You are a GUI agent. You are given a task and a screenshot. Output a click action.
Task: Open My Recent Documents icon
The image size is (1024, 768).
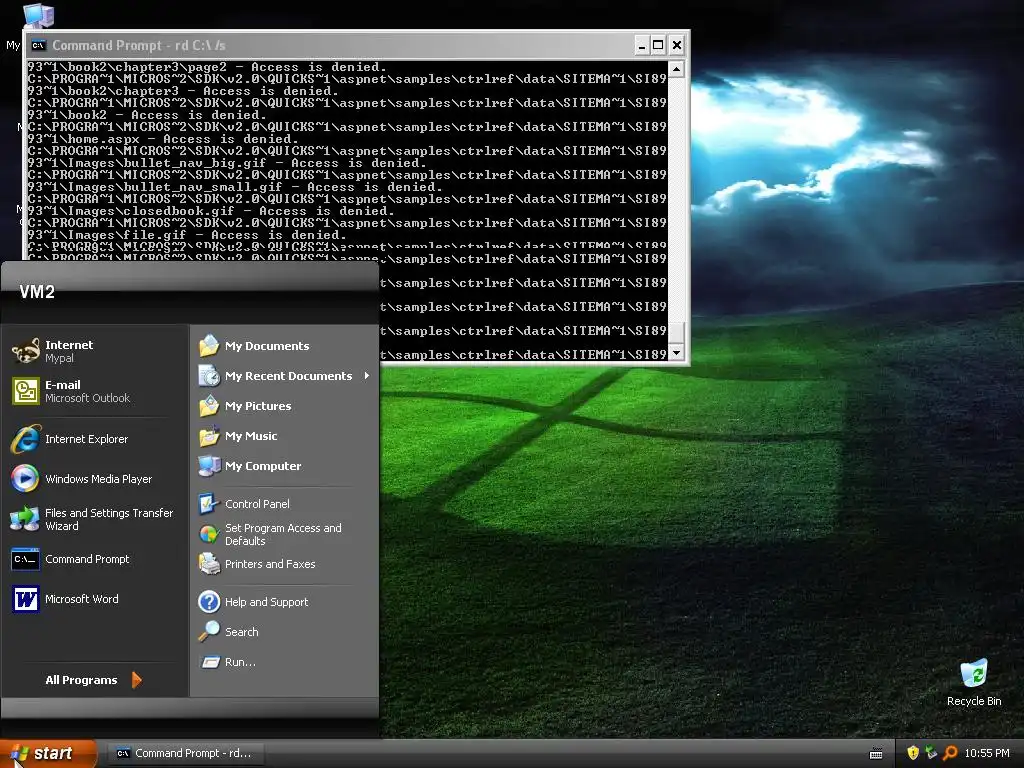coord(209,376)
